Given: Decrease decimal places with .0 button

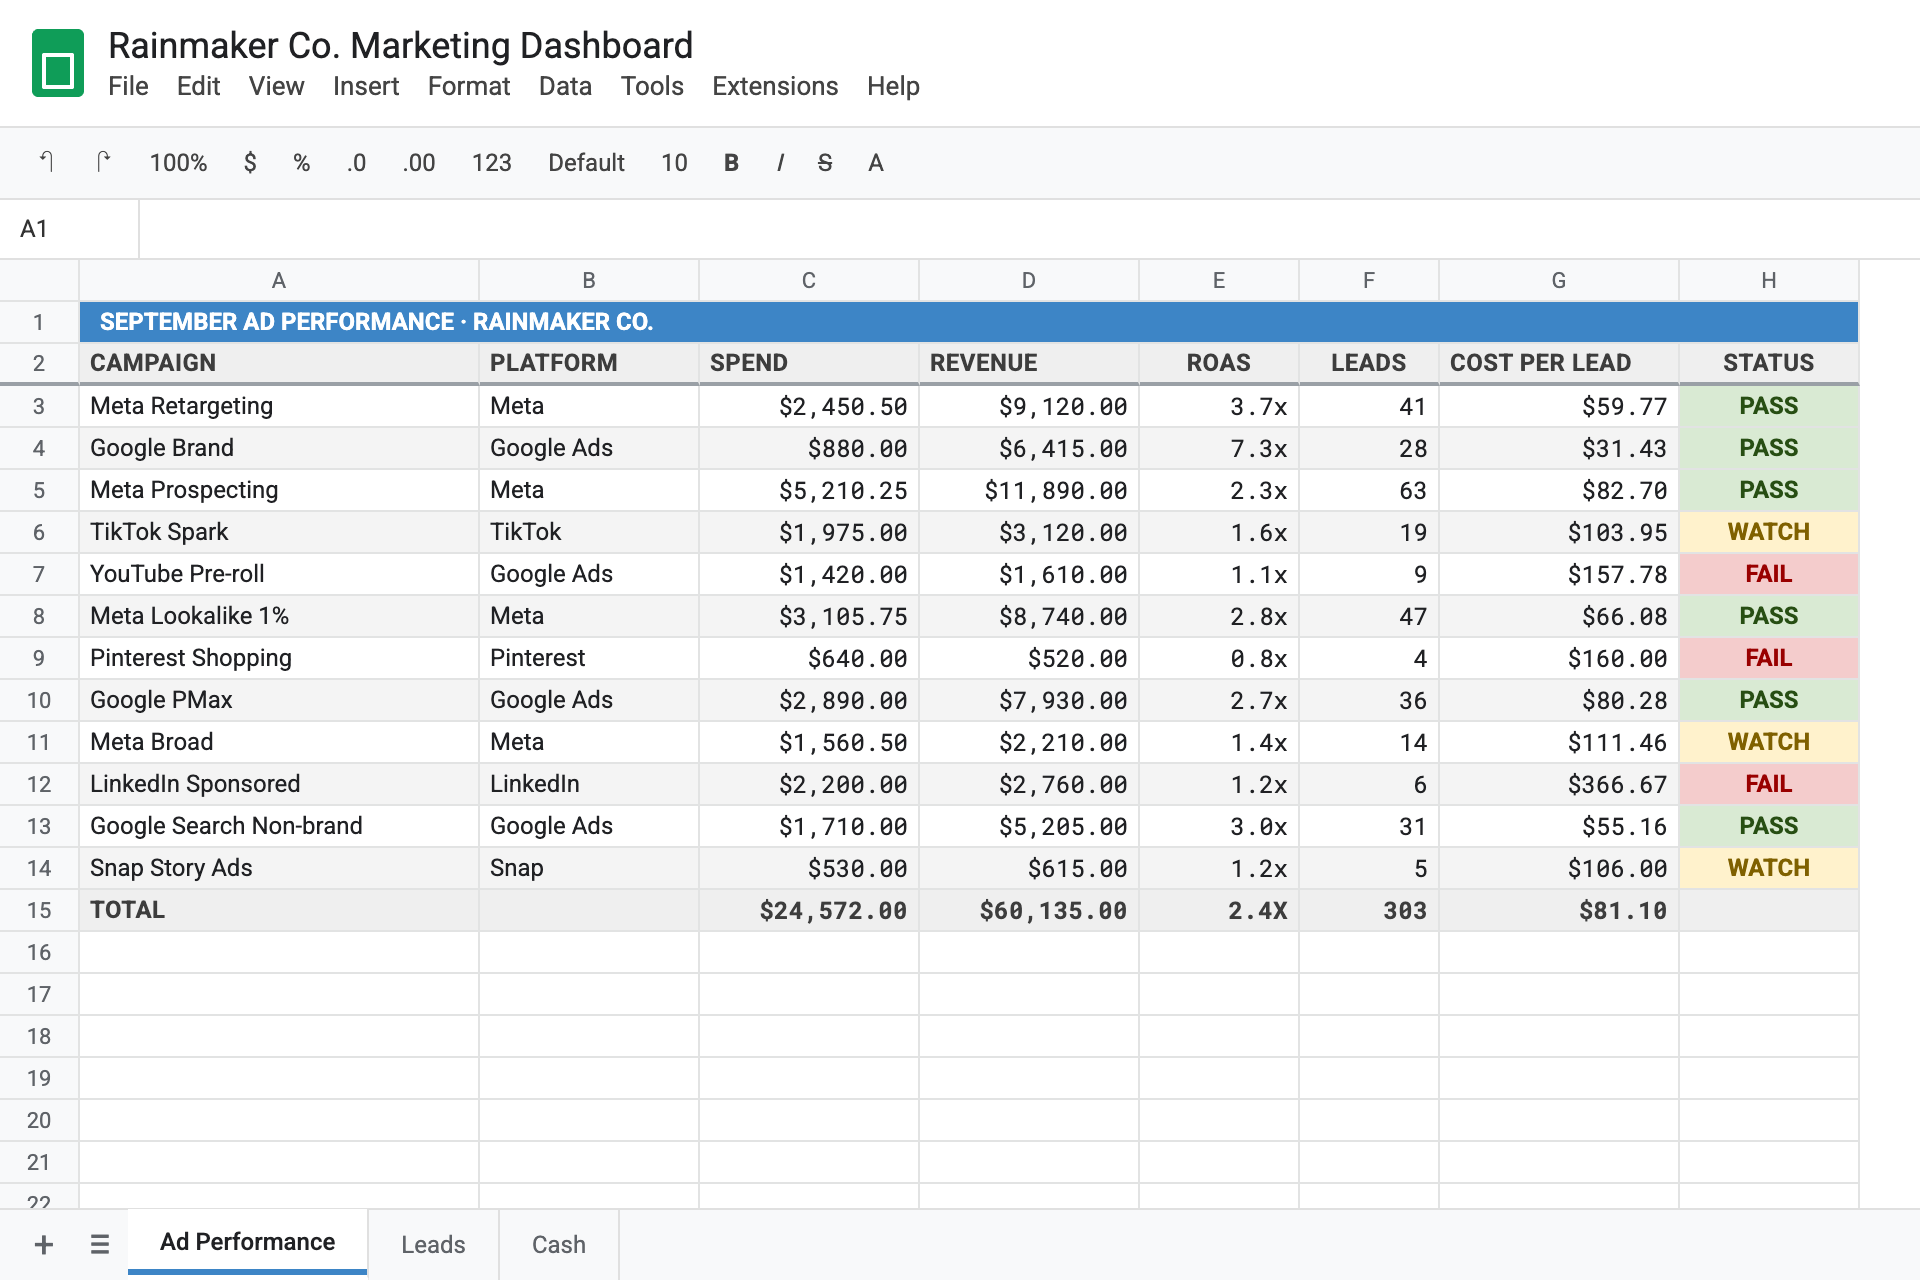Looking at the screenshot, I should click(357, 162).
